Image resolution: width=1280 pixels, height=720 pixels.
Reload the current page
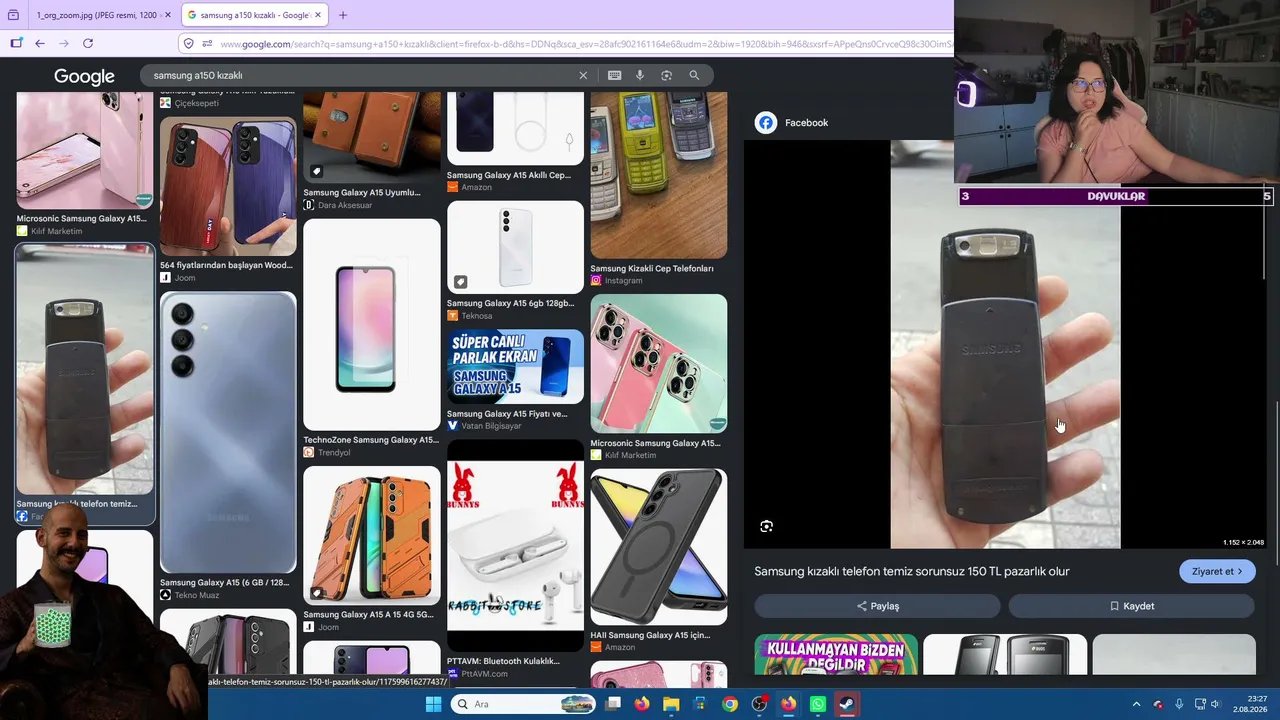pyautogui.click(x=88, y=43)
